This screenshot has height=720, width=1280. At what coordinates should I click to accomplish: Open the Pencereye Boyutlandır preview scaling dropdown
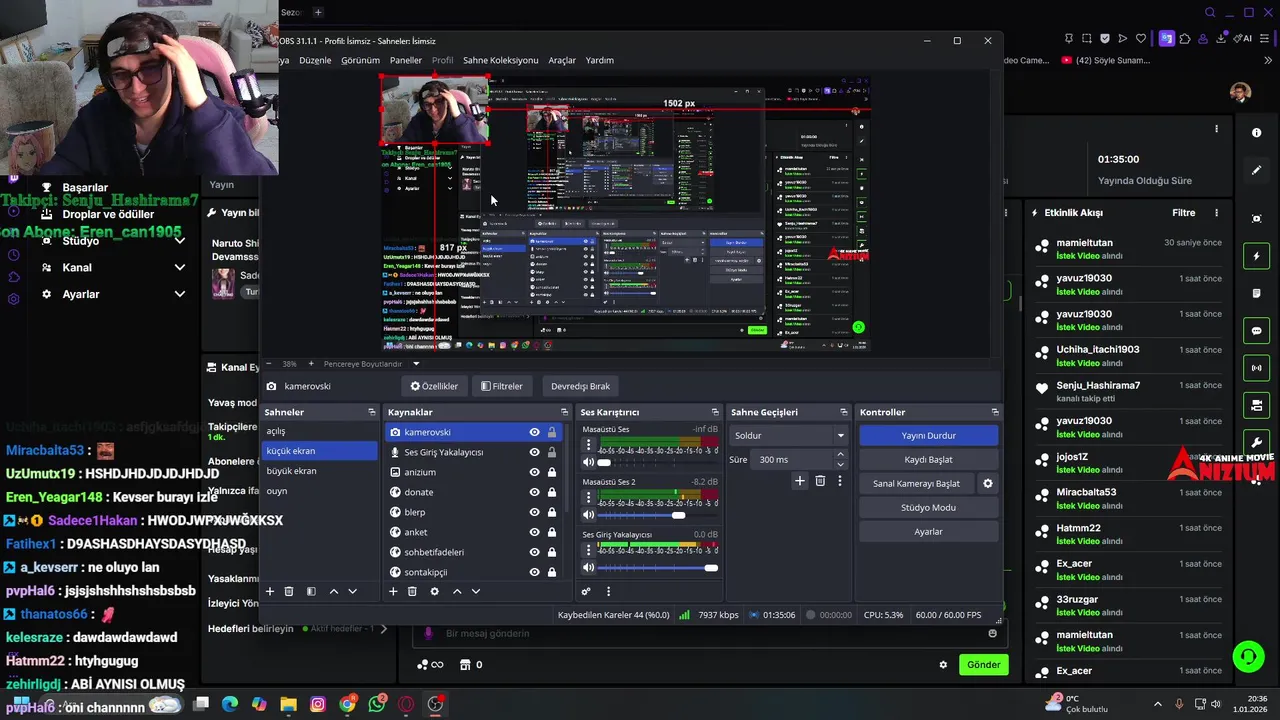370,364
